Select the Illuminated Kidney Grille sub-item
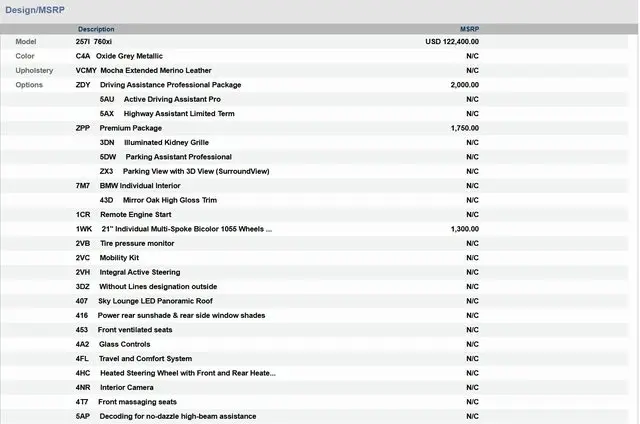640x424 pixels. 166,143
